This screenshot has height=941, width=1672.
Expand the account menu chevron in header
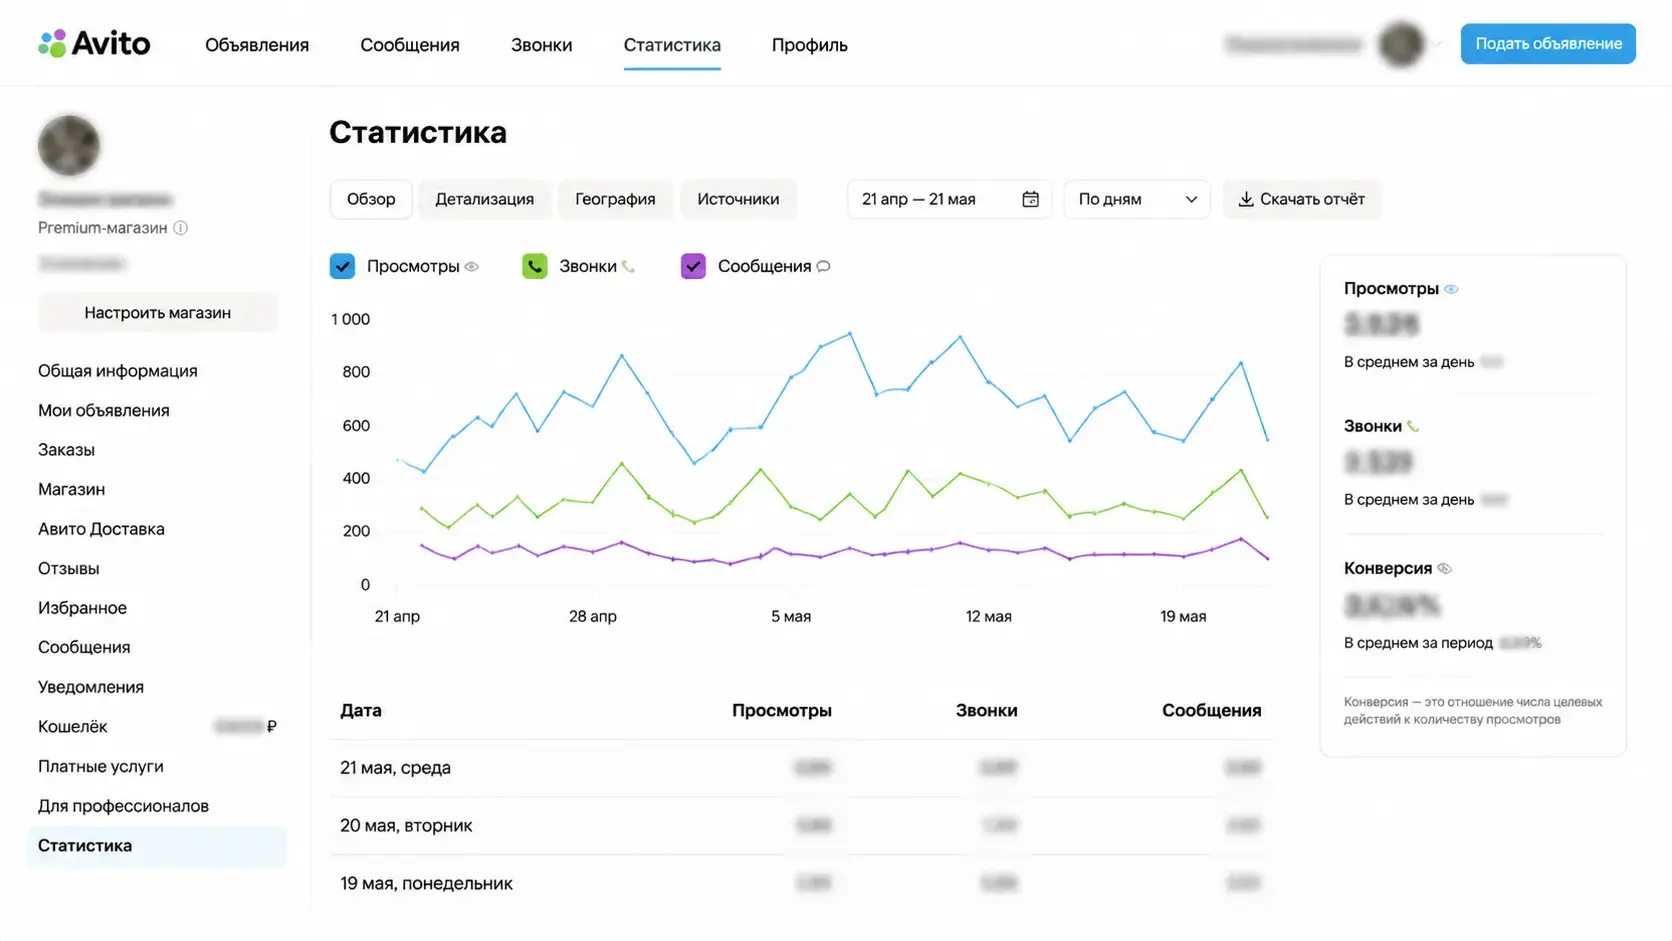pyautogui.click(x=1438, y=44)
